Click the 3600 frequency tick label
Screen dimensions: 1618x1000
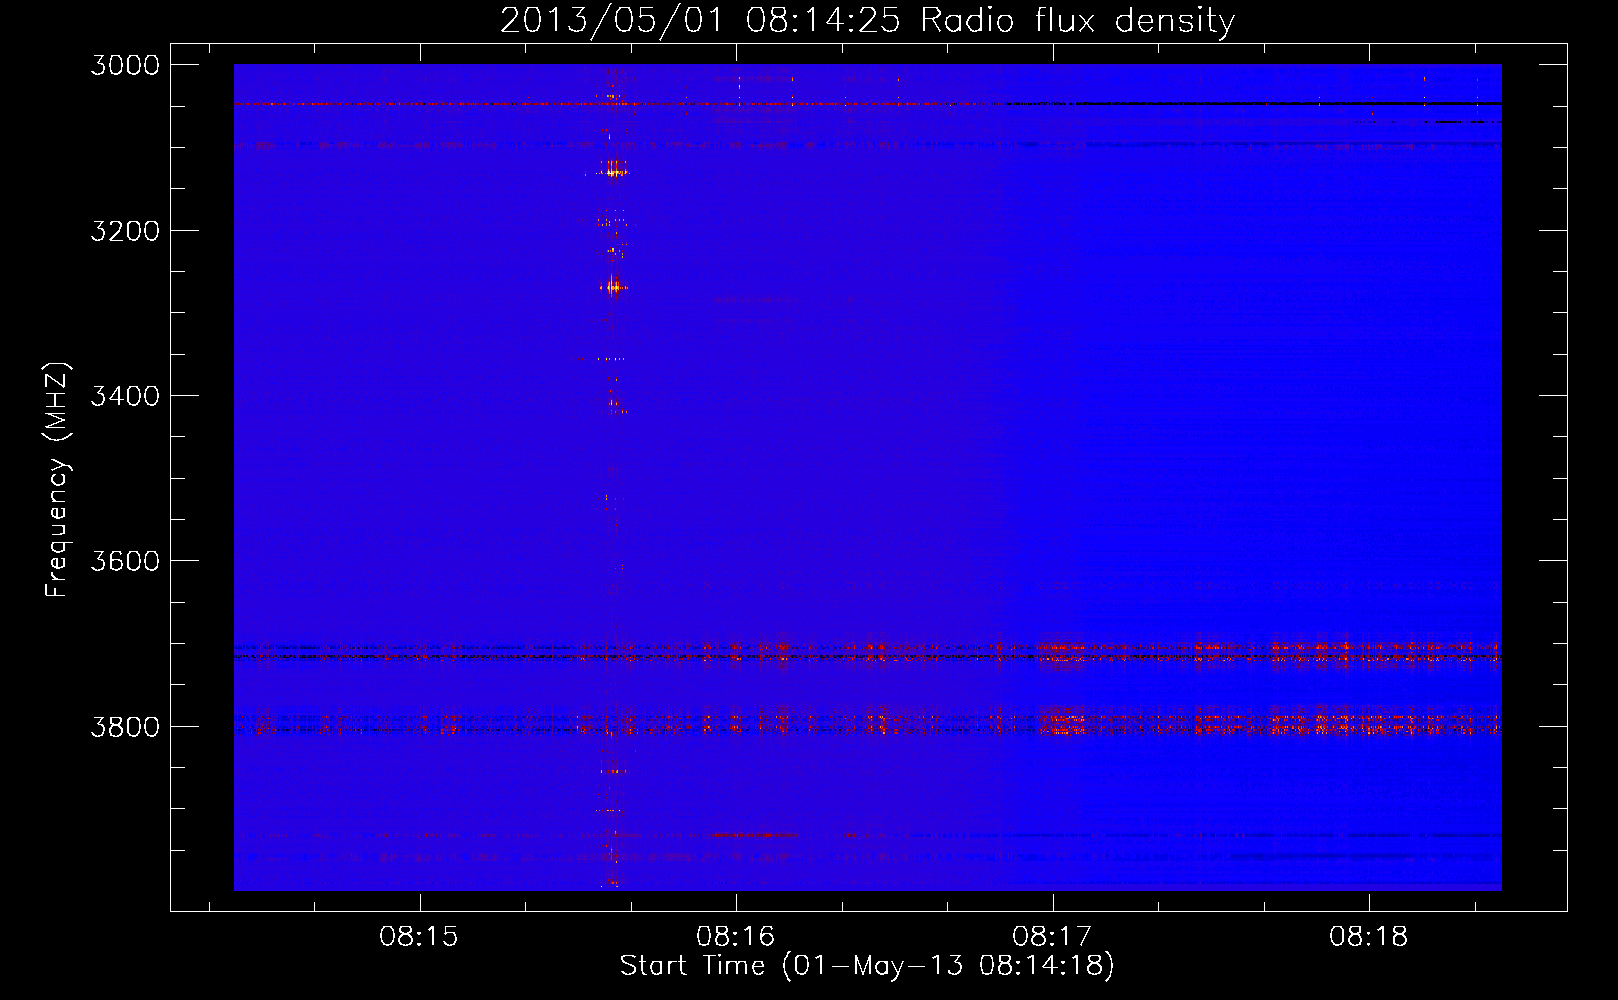coord(125,561)
